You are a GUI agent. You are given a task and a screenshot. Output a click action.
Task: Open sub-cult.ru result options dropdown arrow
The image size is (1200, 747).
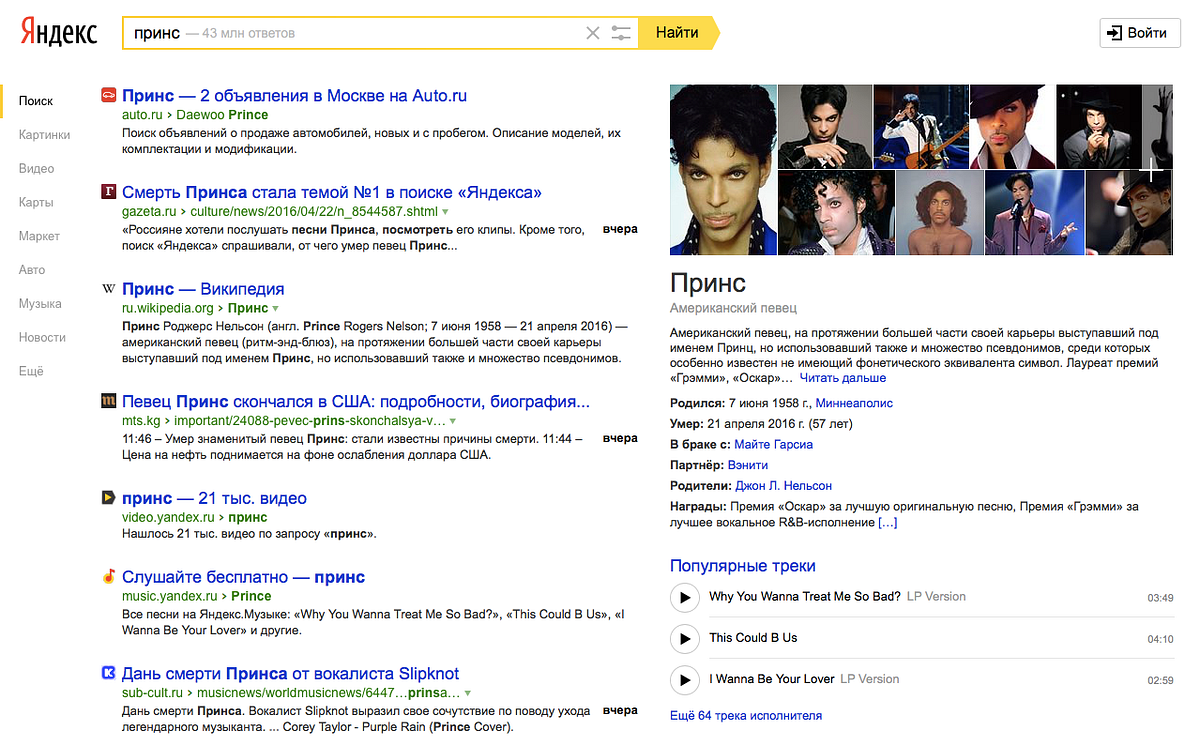coord(468,693)
